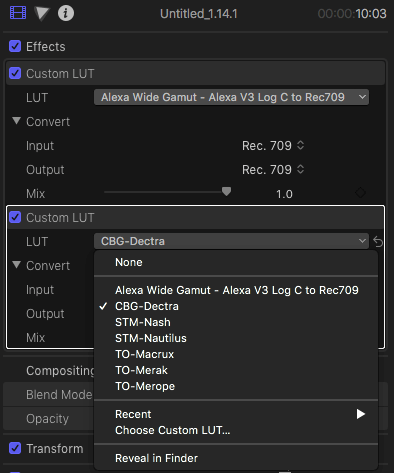
Task: Choose Alexa Wide Gamut LUT from menu
Action: pos(236,290)
